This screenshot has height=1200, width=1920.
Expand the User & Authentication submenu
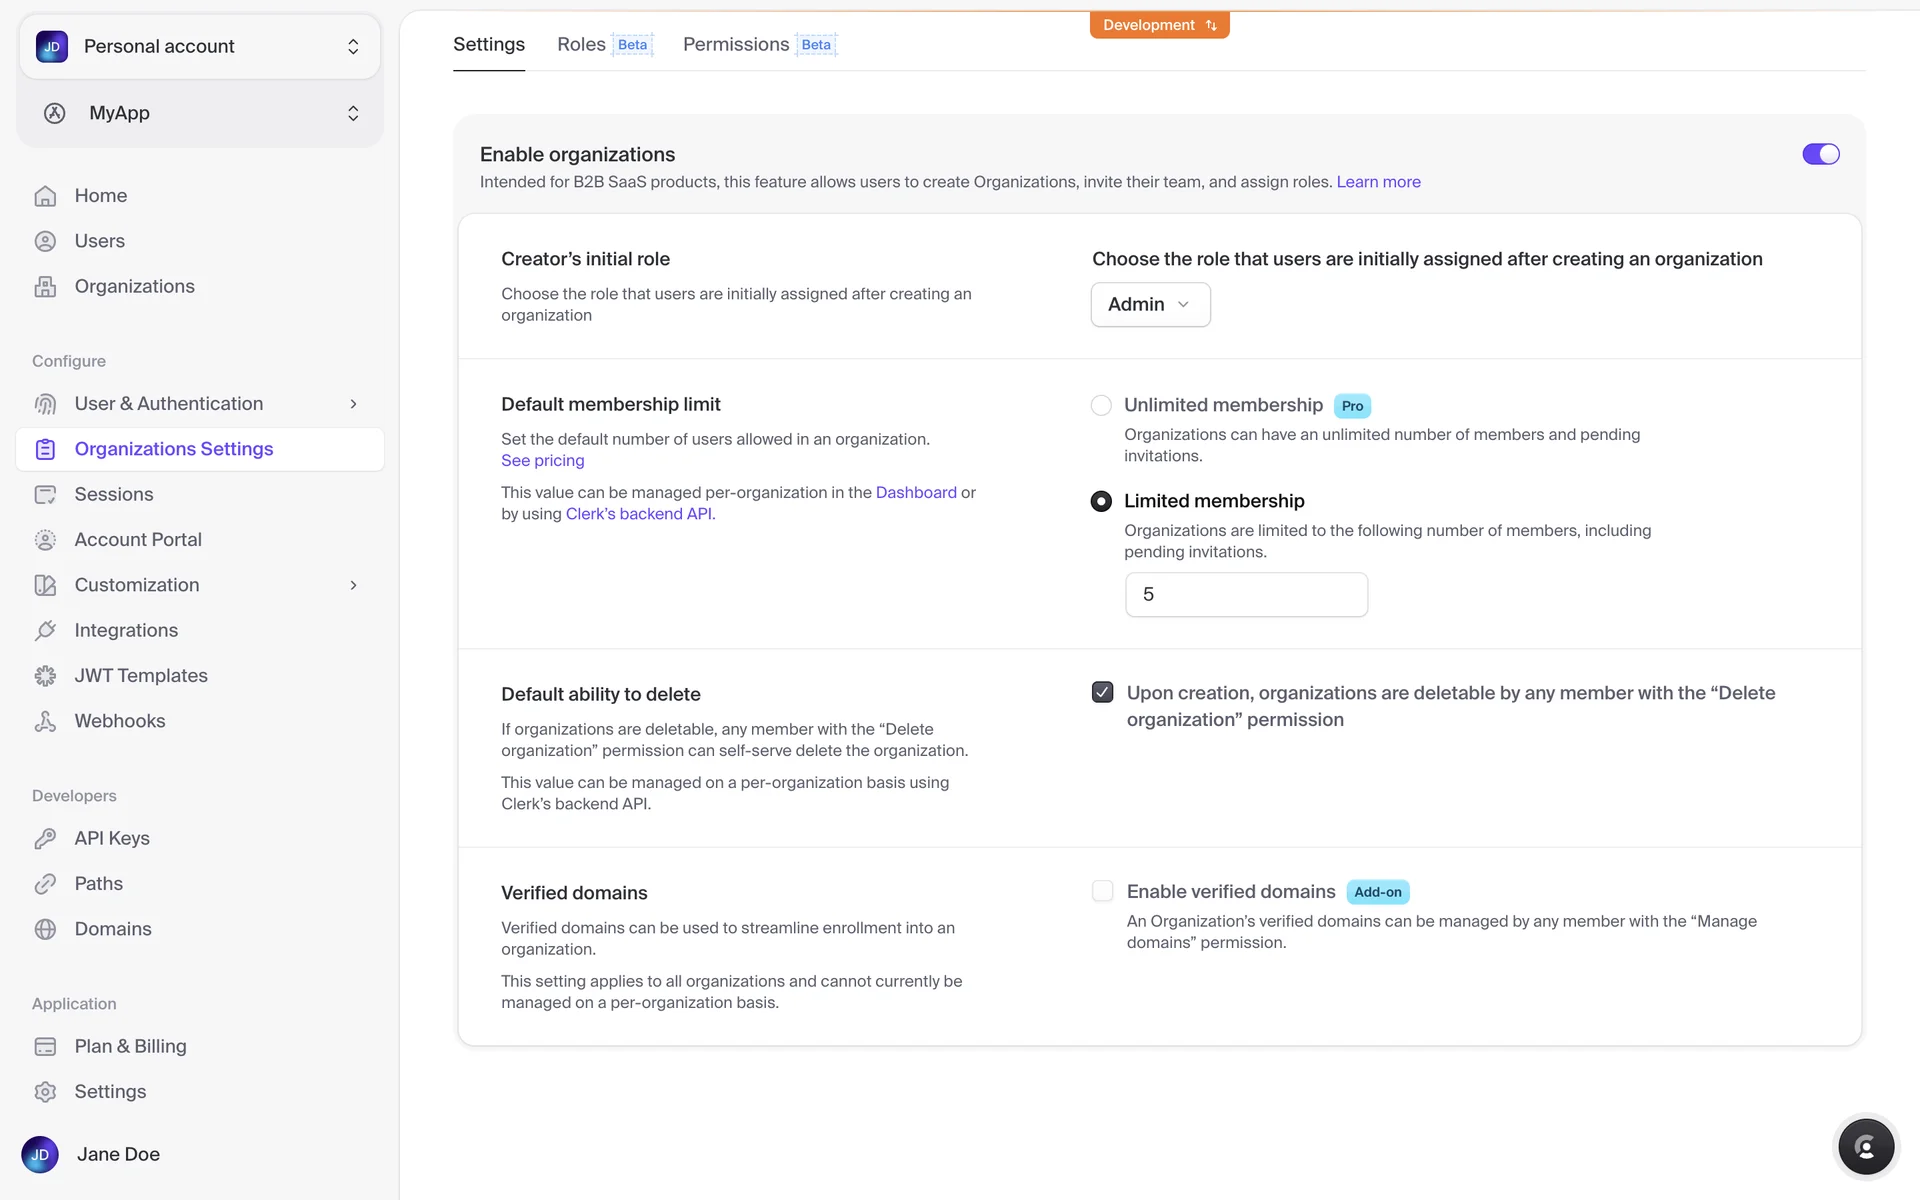353,404
